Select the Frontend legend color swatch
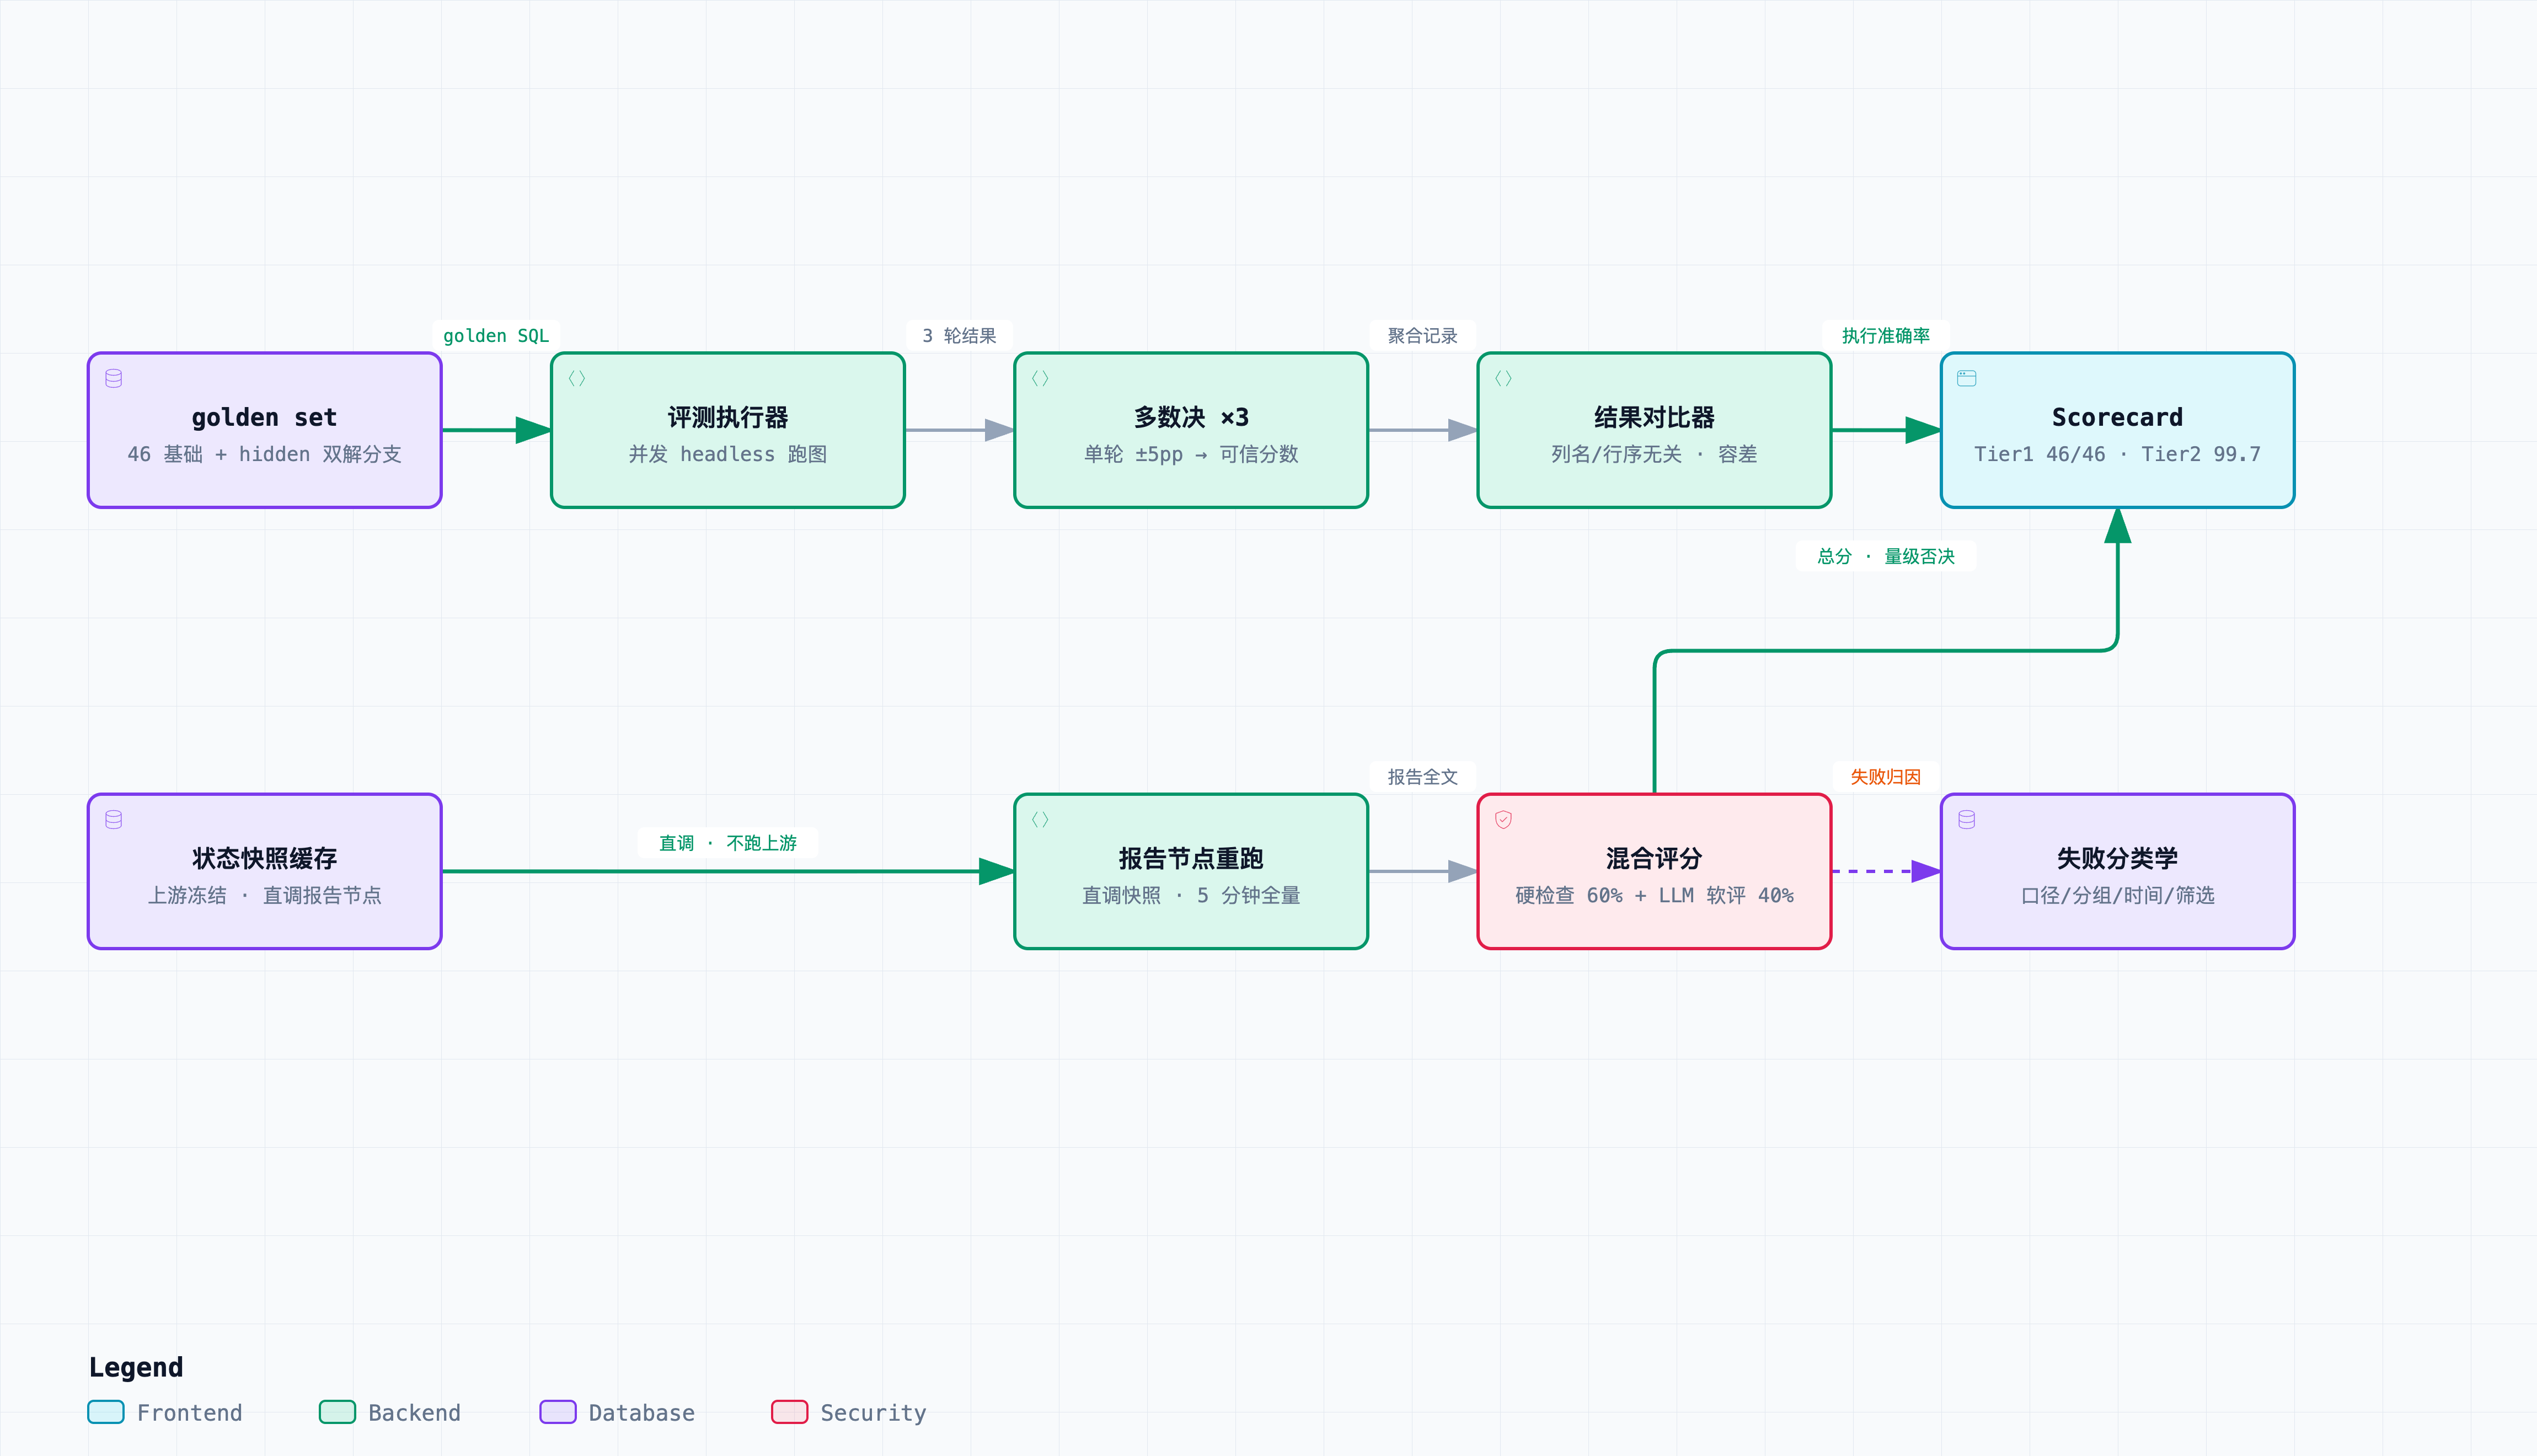 [106, 1412]
